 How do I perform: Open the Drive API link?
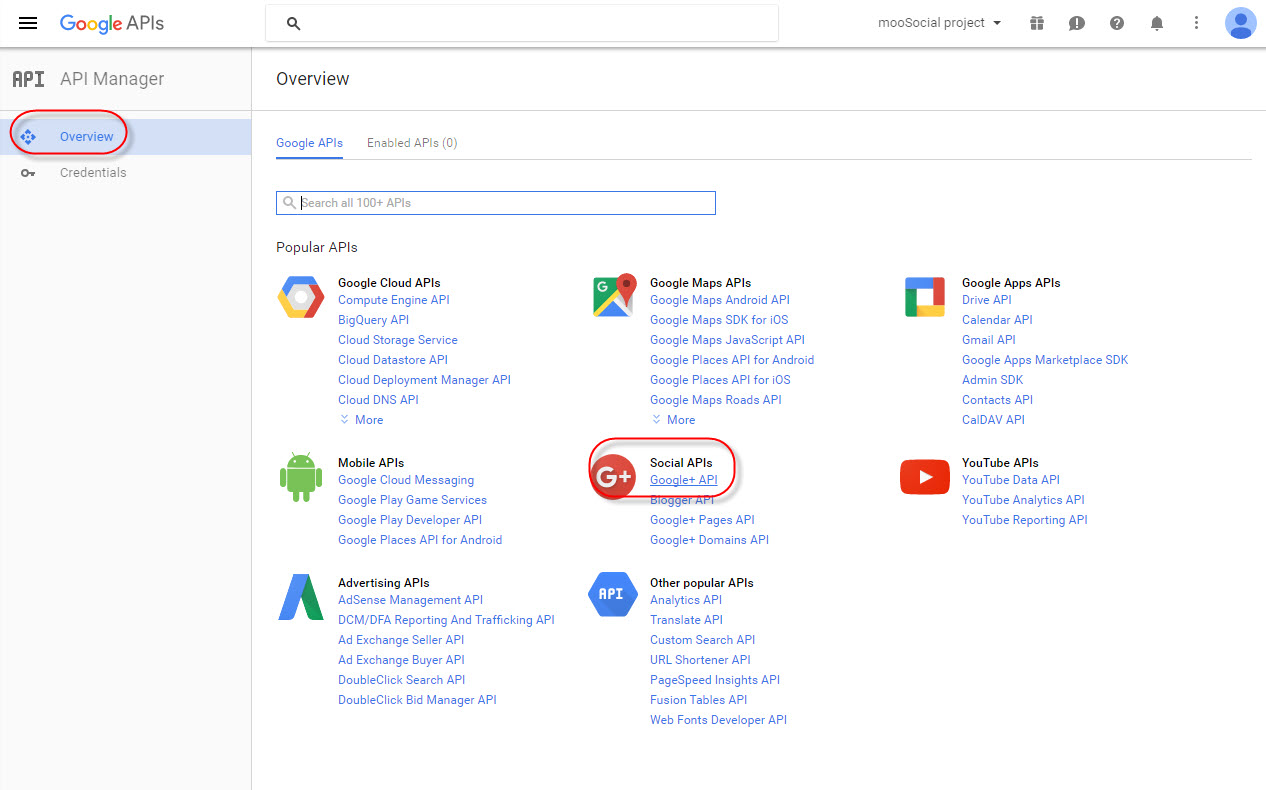click(987, 299)
